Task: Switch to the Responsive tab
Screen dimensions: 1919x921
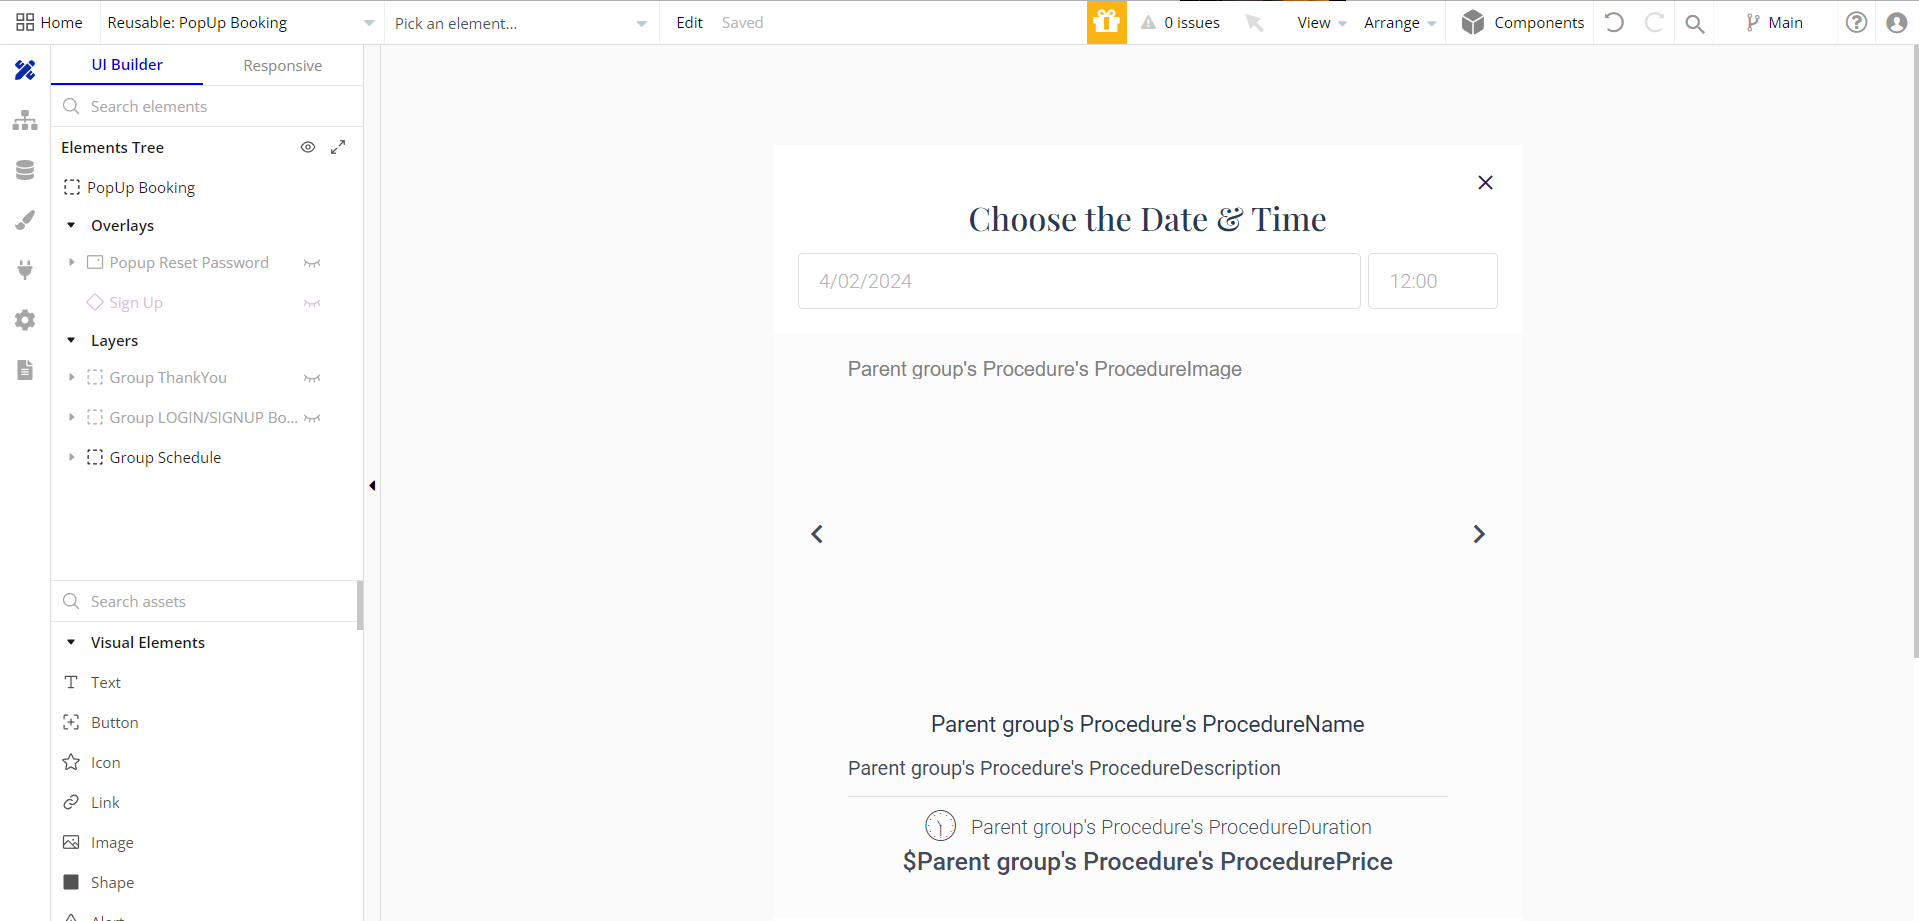Action: click(x=283, y=65)
